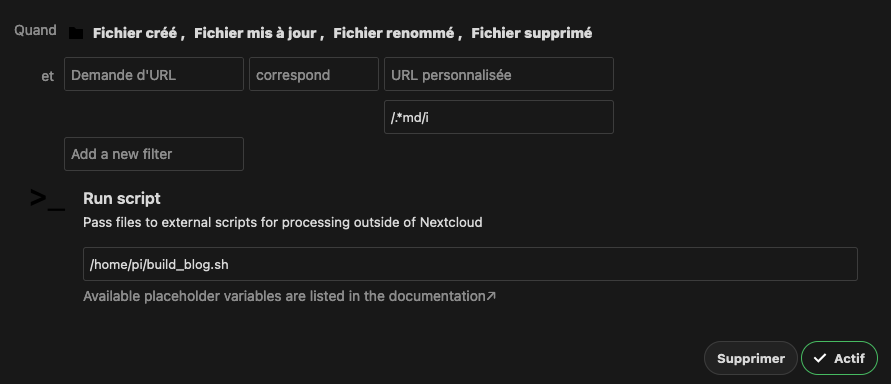Select the Fichier supprimé event

click(x=532, y=34)
